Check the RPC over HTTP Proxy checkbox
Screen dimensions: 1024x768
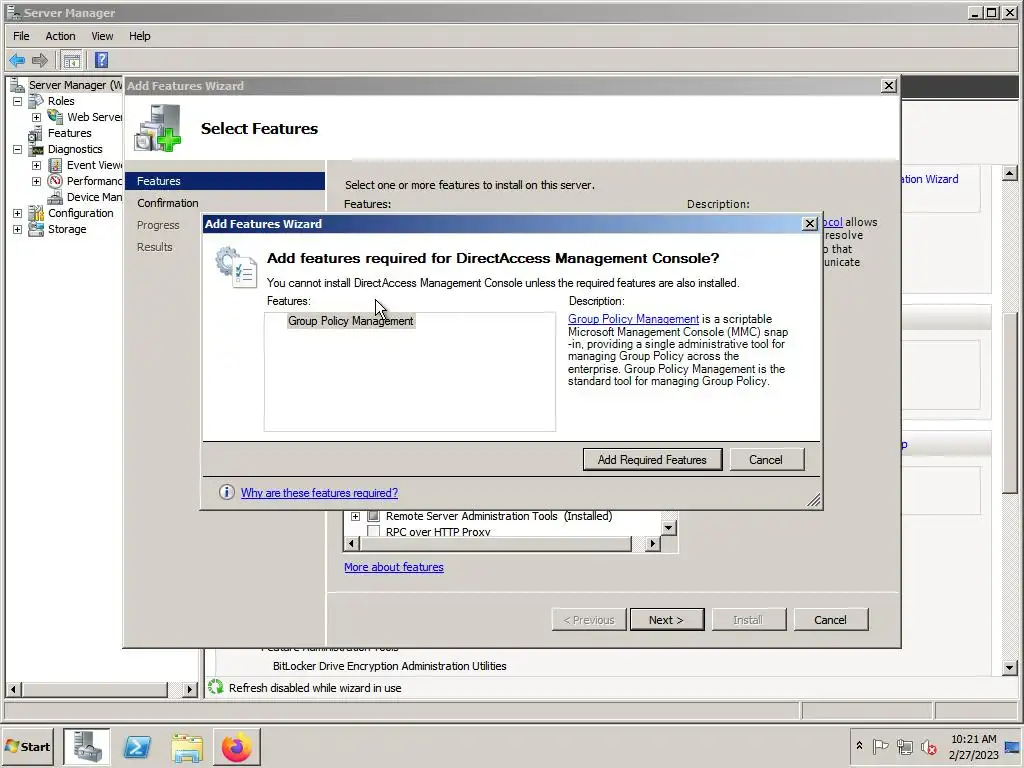pos(374,532)
